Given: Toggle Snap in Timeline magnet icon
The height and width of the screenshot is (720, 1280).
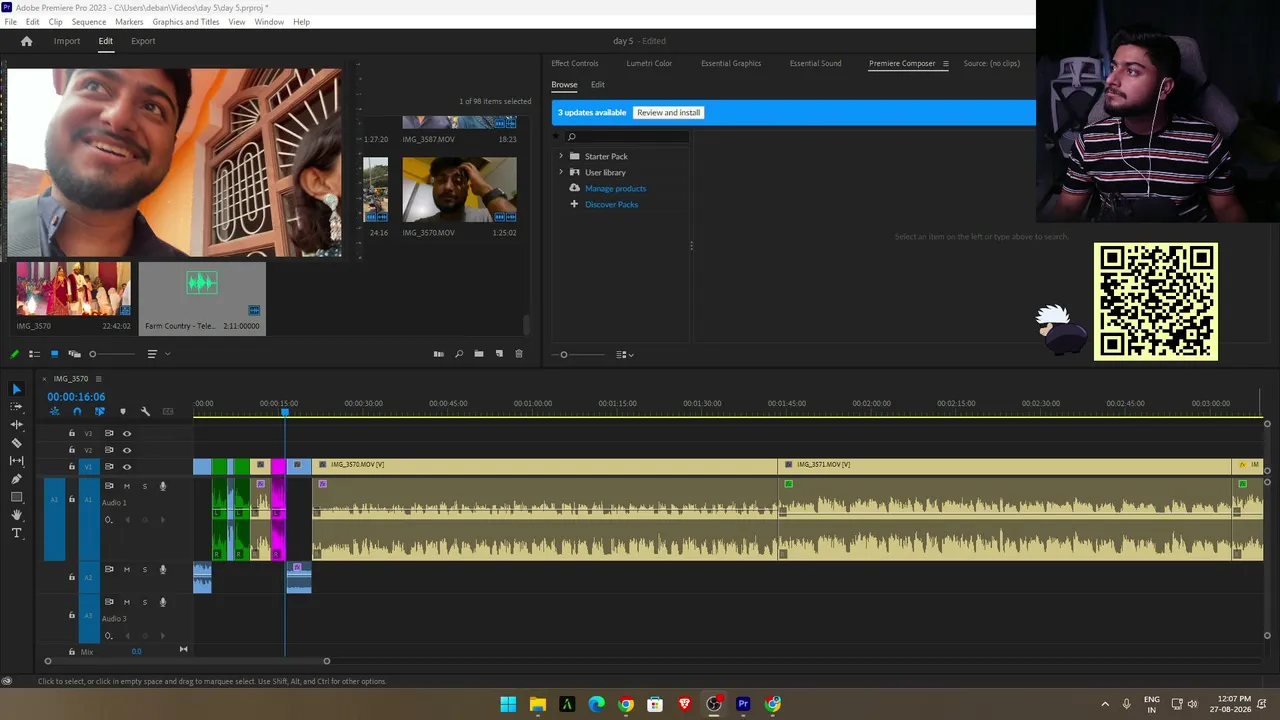Looking at the screenshot, I should [77, 411].
